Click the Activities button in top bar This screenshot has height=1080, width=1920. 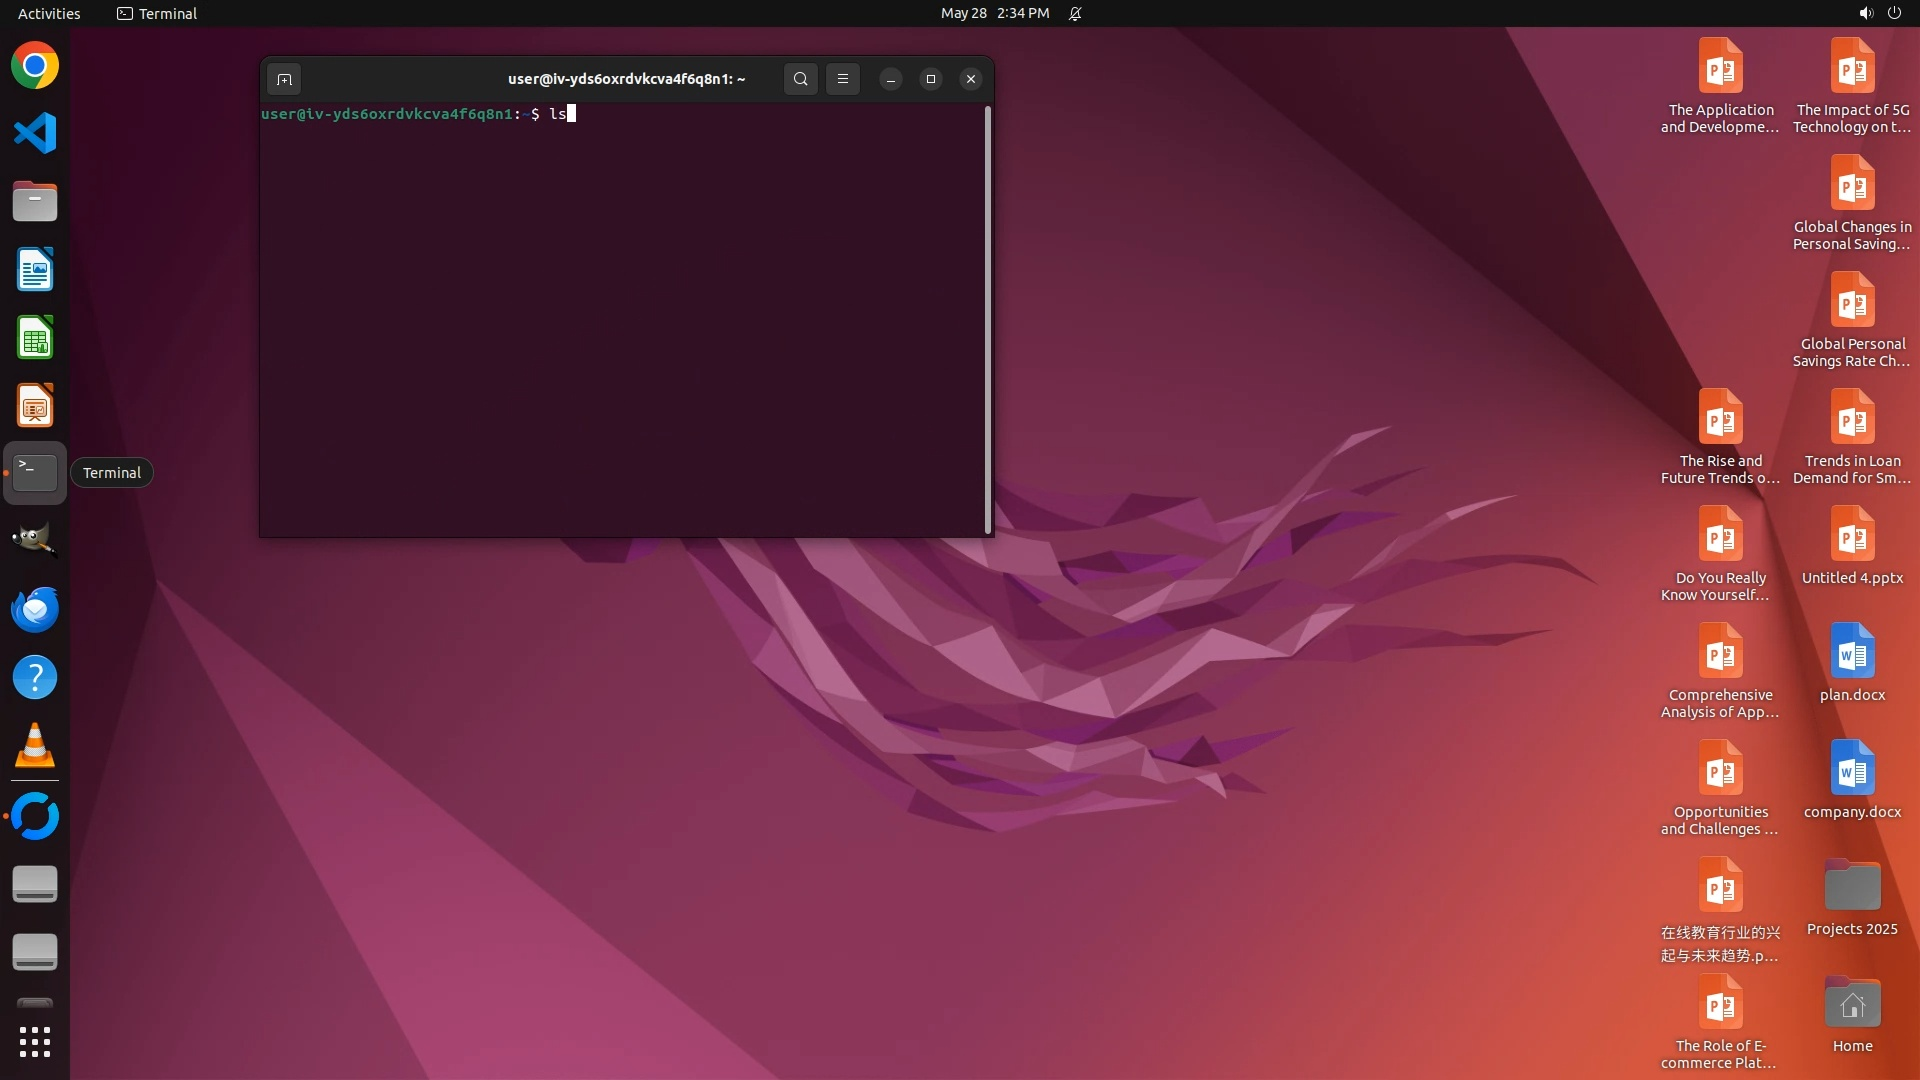pyautogui.click(x=49, y=13)
